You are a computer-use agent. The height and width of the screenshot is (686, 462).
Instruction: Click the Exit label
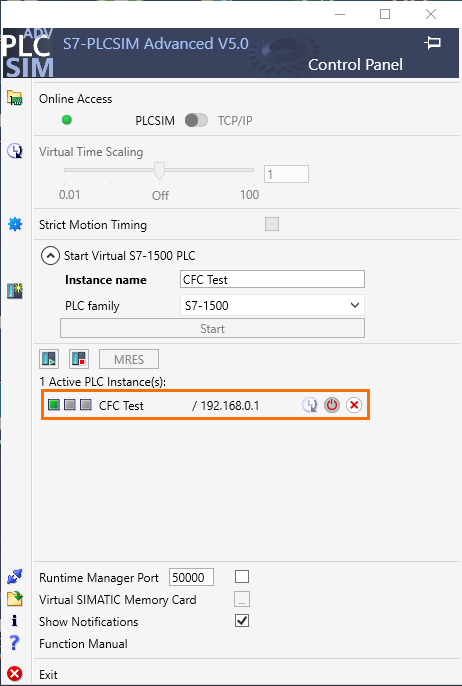click(48, 674)
